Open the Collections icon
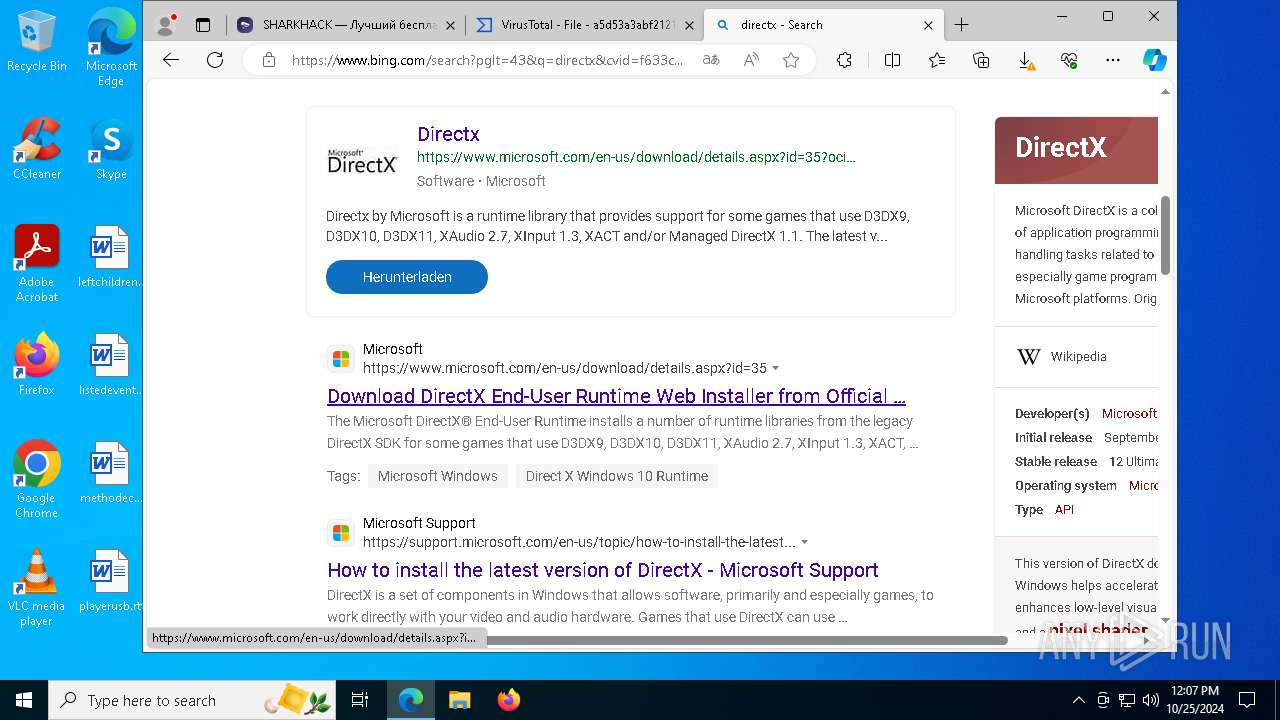 coord(981,60)
